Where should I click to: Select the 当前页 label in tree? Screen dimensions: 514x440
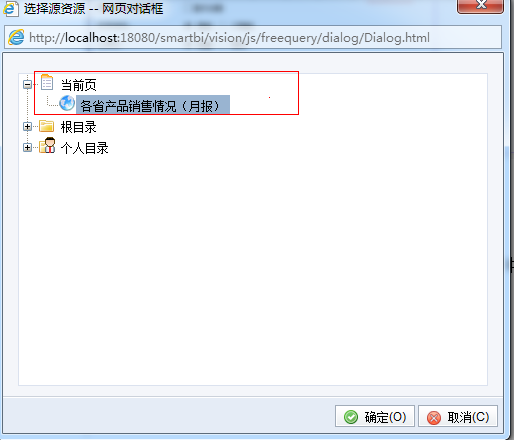click(79, 85)
